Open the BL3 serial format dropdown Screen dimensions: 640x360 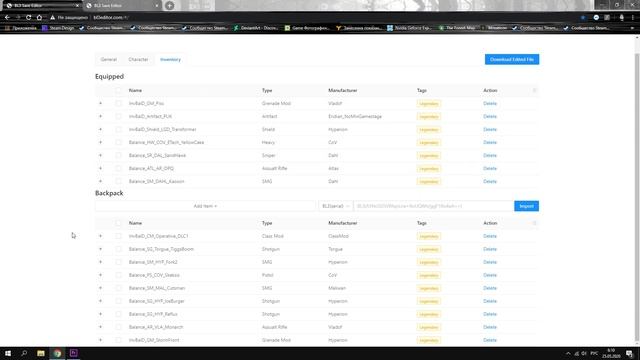tap(336, 206)
